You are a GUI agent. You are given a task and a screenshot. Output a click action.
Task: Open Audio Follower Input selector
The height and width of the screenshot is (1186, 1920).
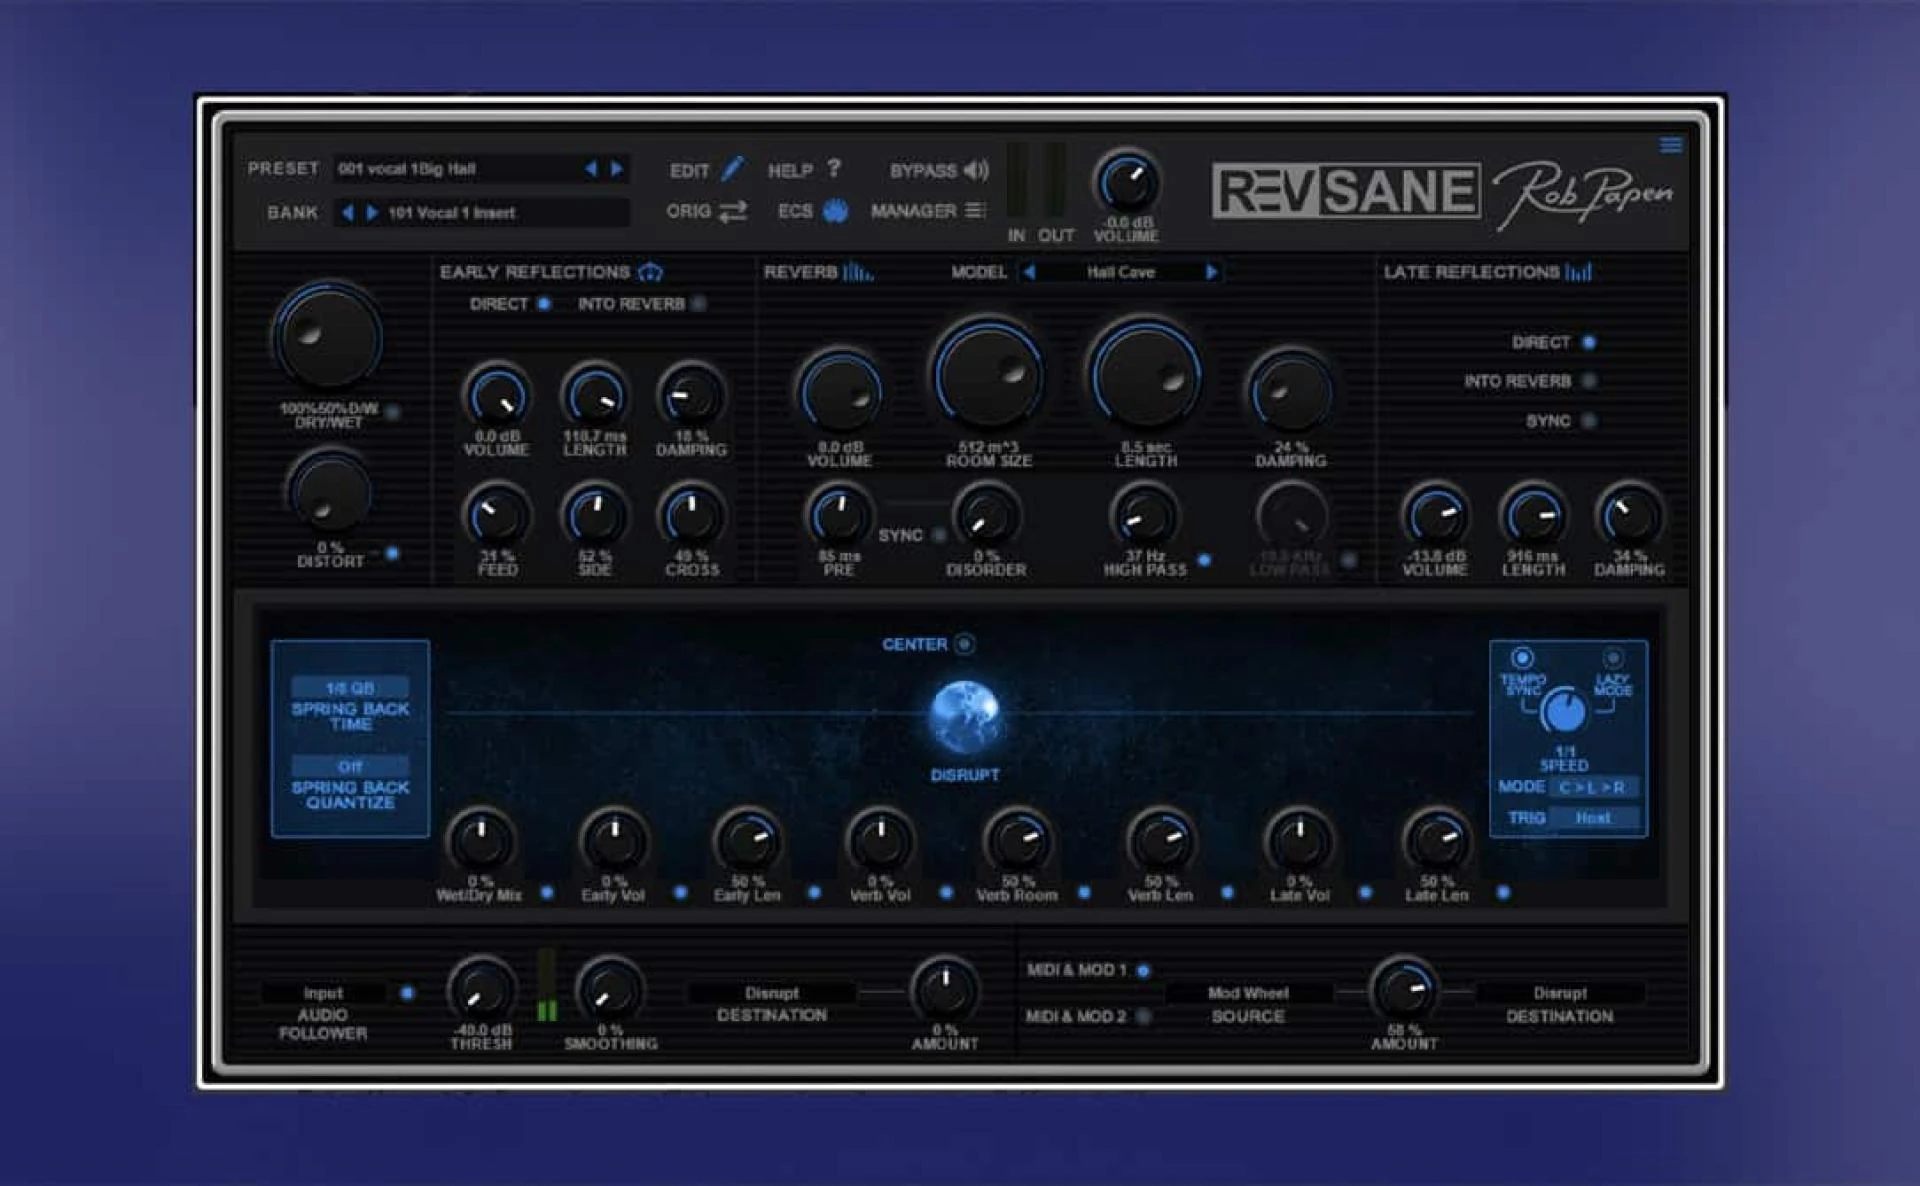point(323,993)
